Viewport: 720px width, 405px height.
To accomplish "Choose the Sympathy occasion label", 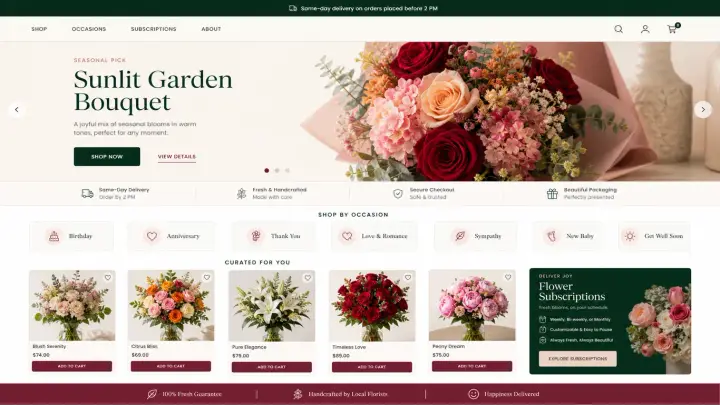I will [488, 236].
